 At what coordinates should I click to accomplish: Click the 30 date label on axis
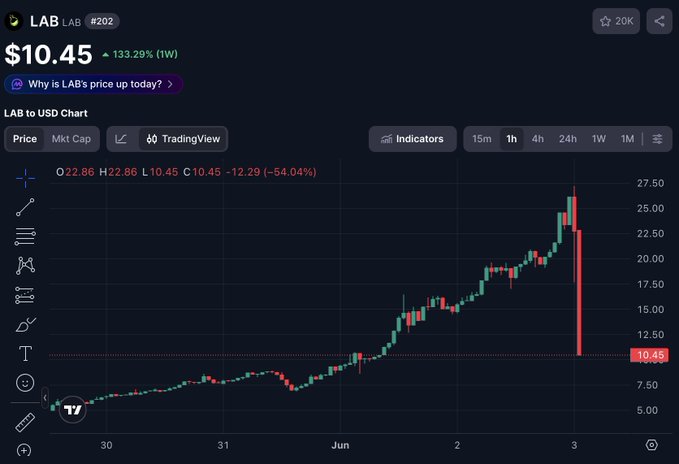pos(106,445)
